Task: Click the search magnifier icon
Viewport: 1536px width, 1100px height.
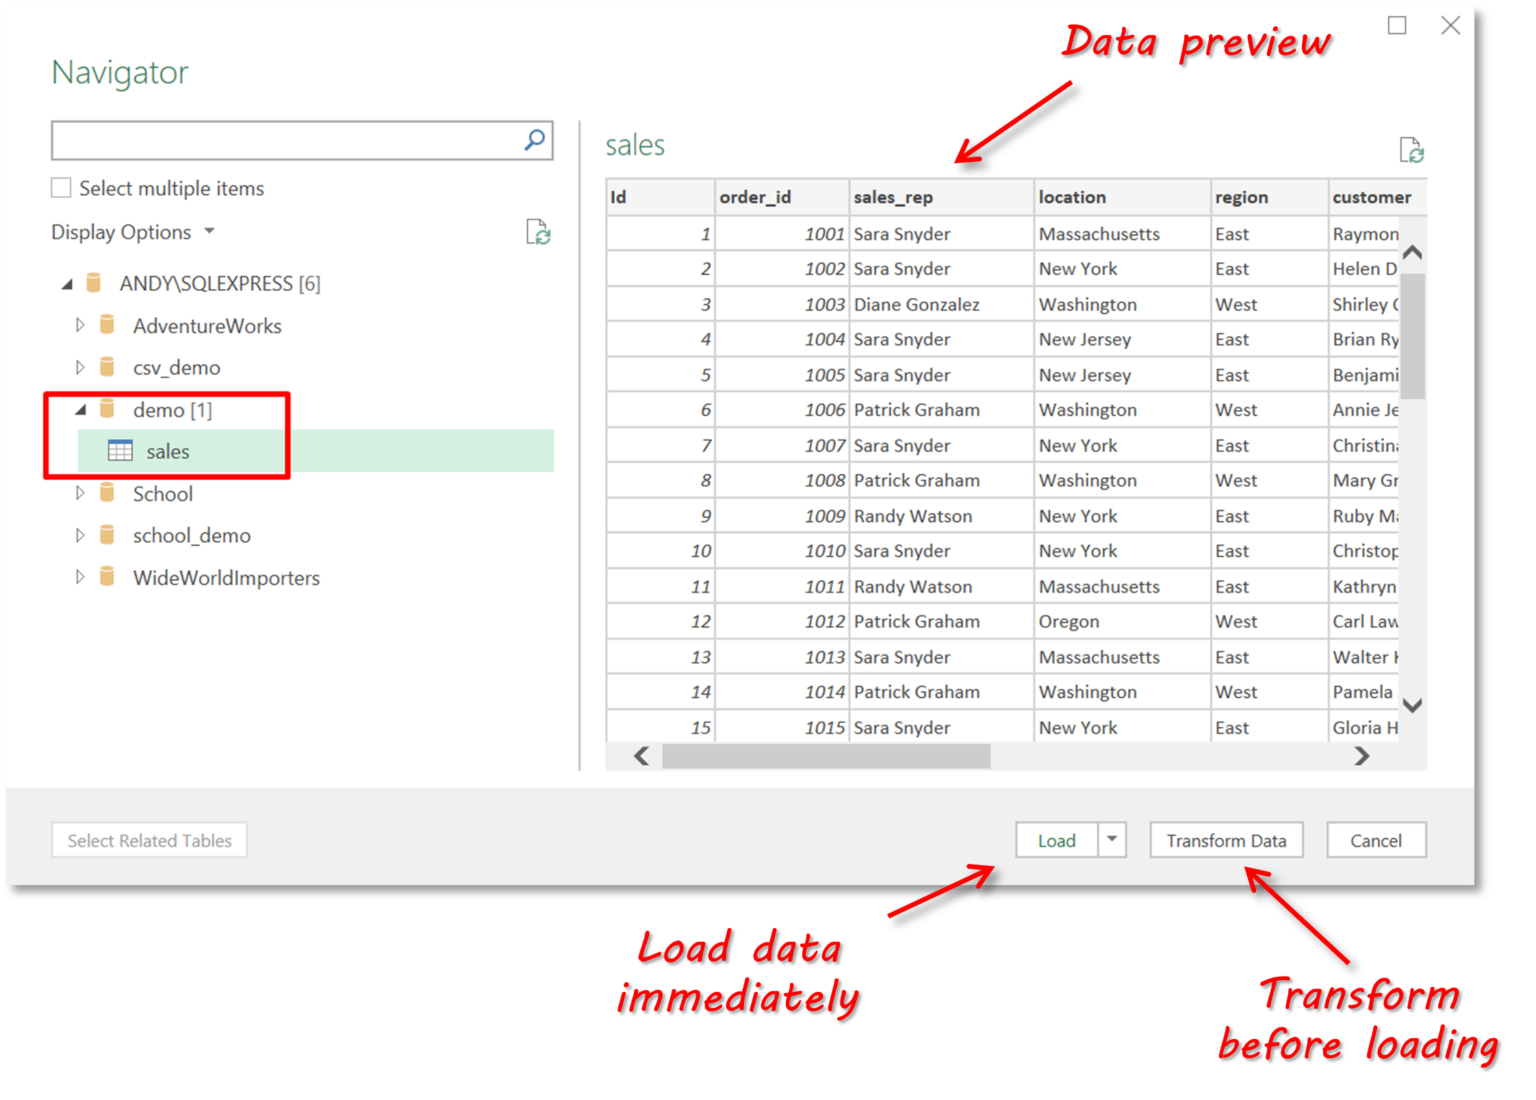Action: coord(533,140)
